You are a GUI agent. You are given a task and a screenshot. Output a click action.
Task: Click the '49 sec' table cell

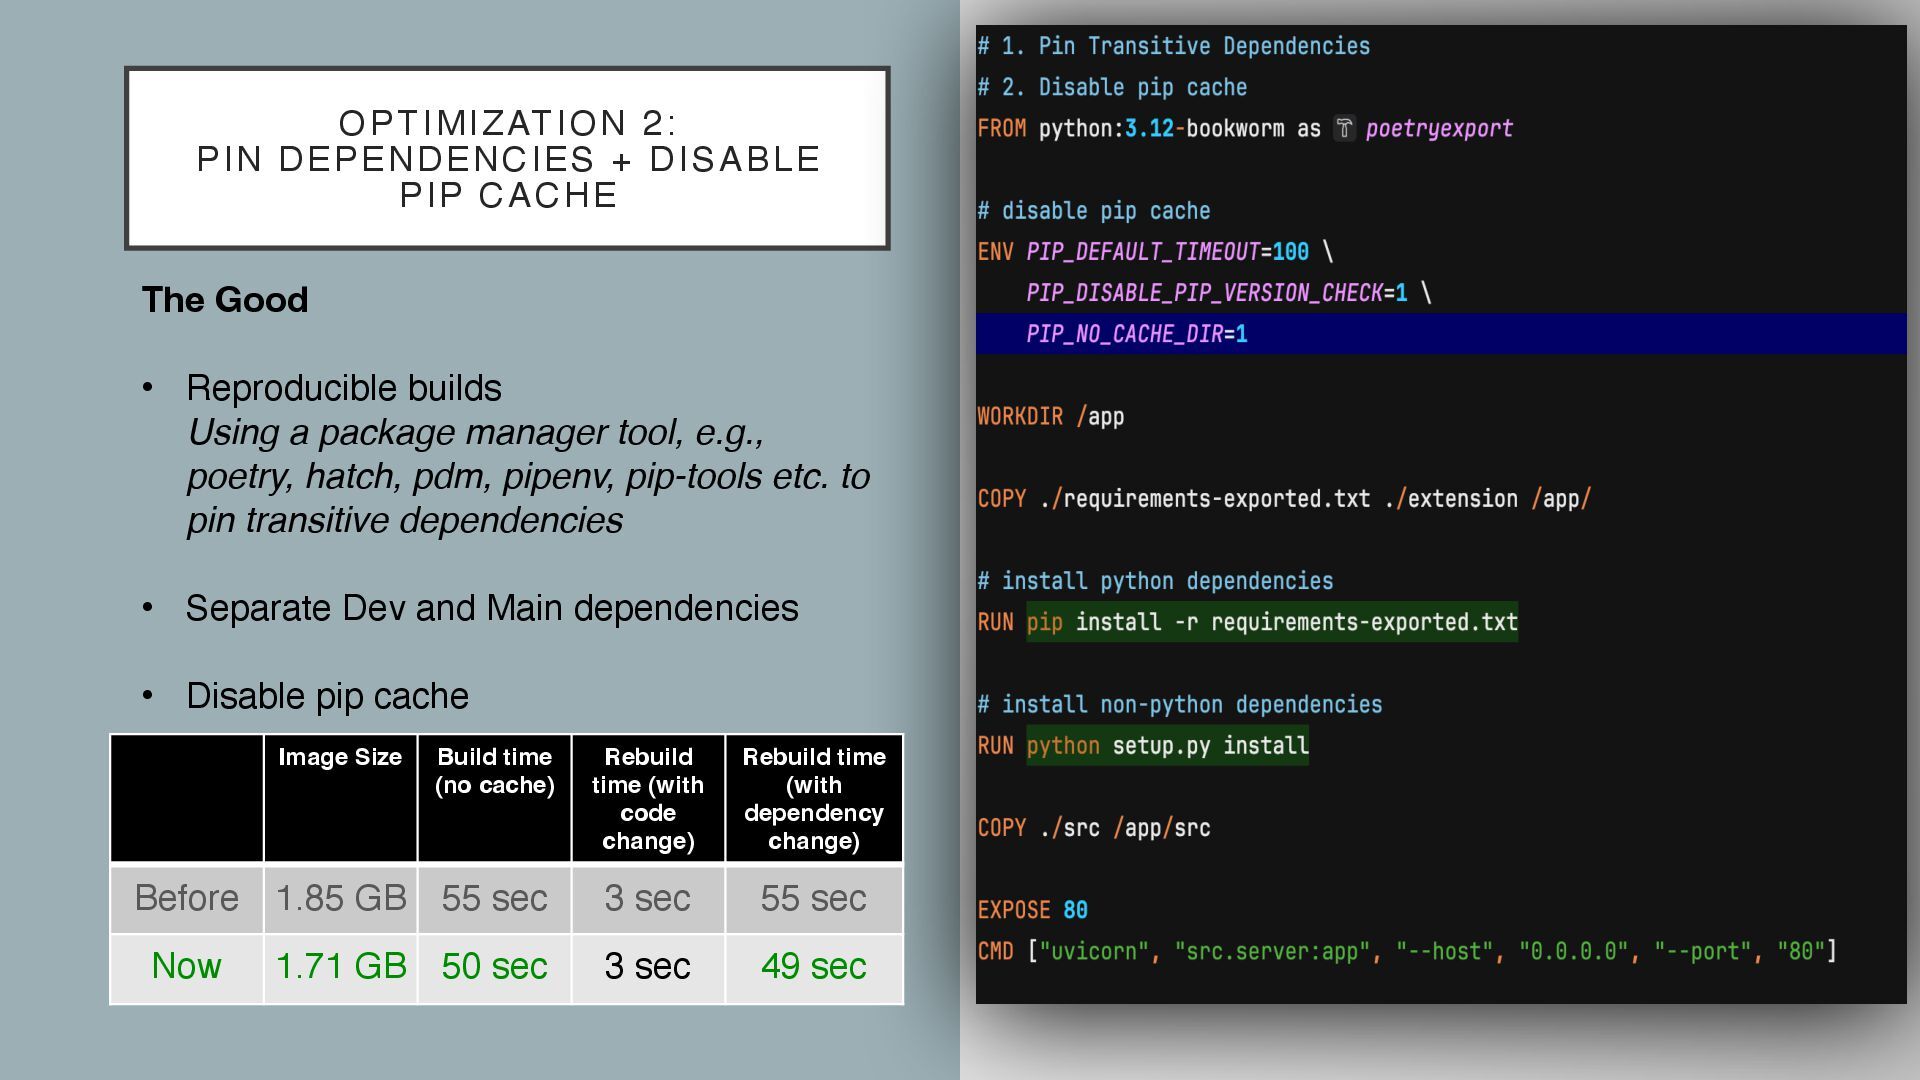tap(814, 966)
